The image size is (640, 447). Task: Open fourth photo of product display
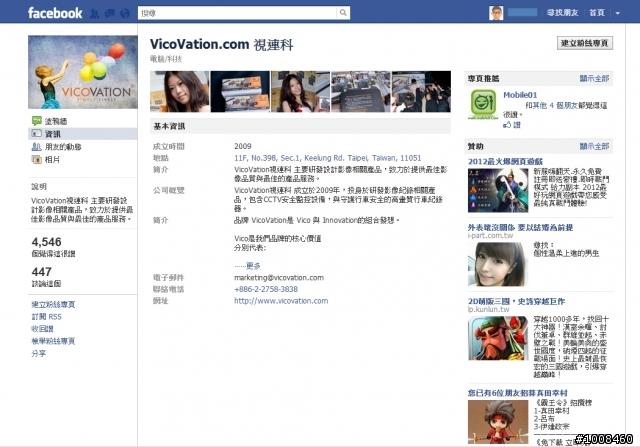coord(361,91)
